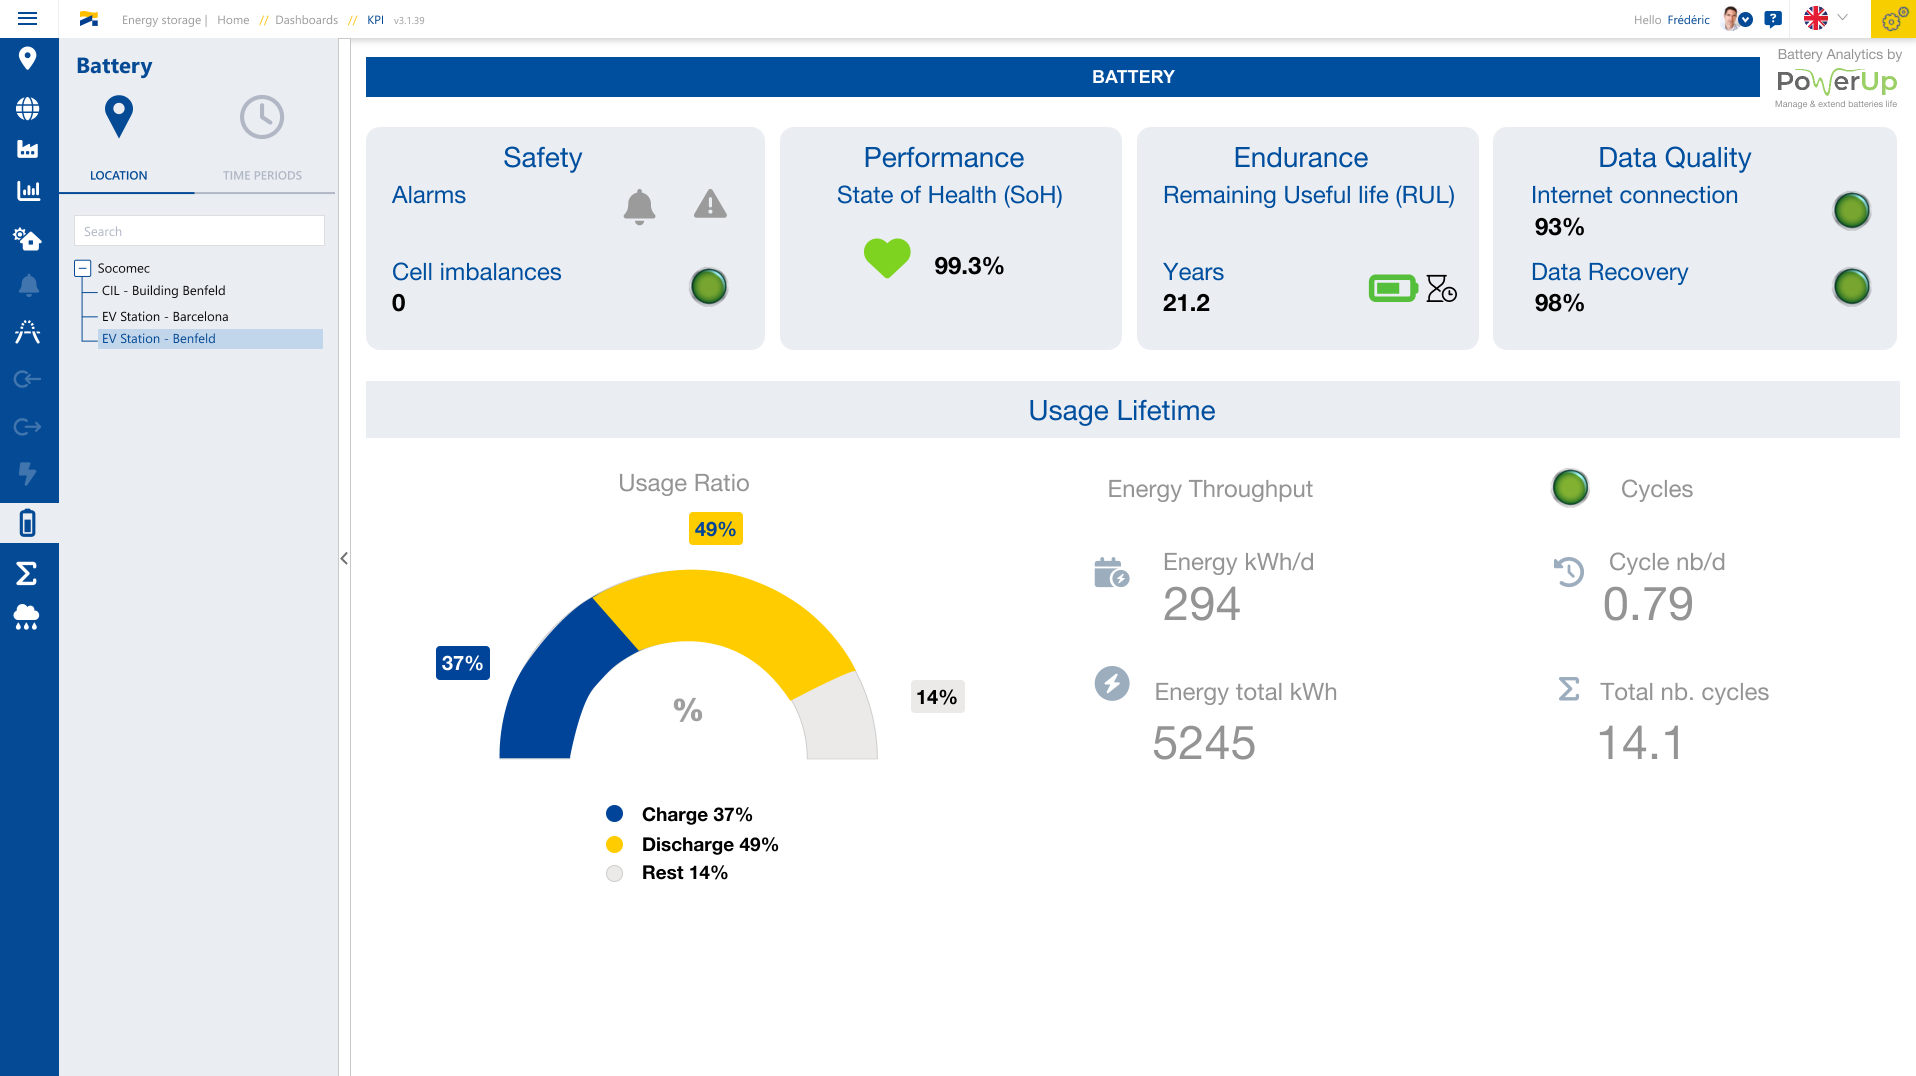Click the Internet connection green status light

[x=1851, y=210]
